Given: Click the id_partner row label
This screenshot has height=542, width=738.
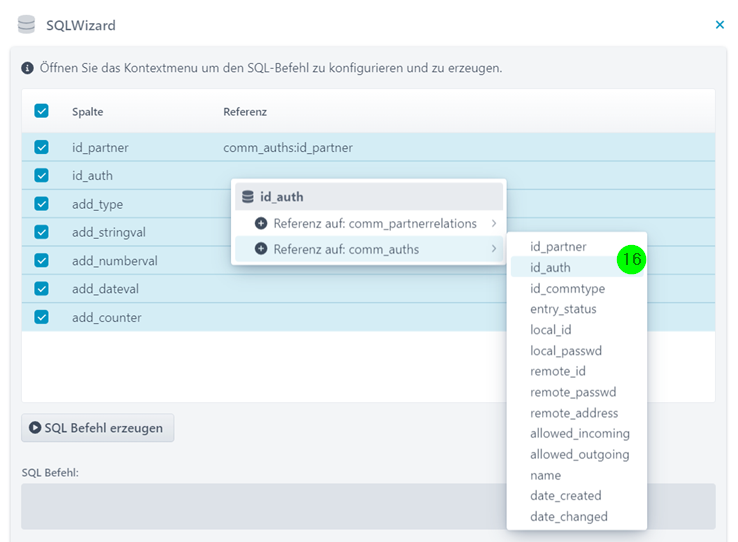Looking at the screenshot, I should tap(100, 147).
